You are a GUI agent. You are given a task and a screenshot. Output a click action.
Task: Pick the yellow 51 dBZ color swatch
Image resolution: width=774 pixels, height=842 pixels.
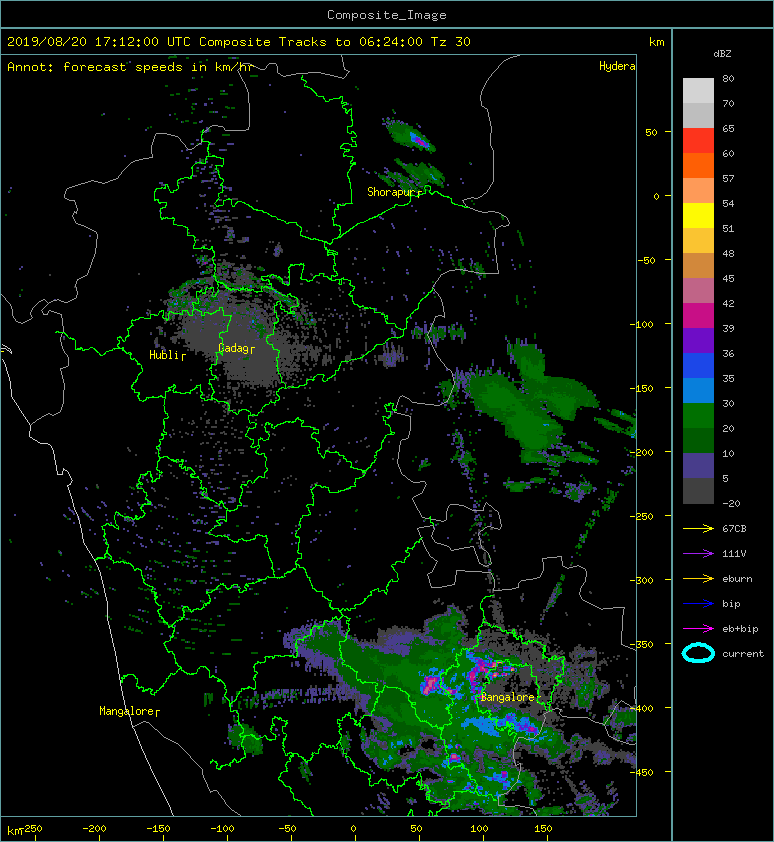698,216
